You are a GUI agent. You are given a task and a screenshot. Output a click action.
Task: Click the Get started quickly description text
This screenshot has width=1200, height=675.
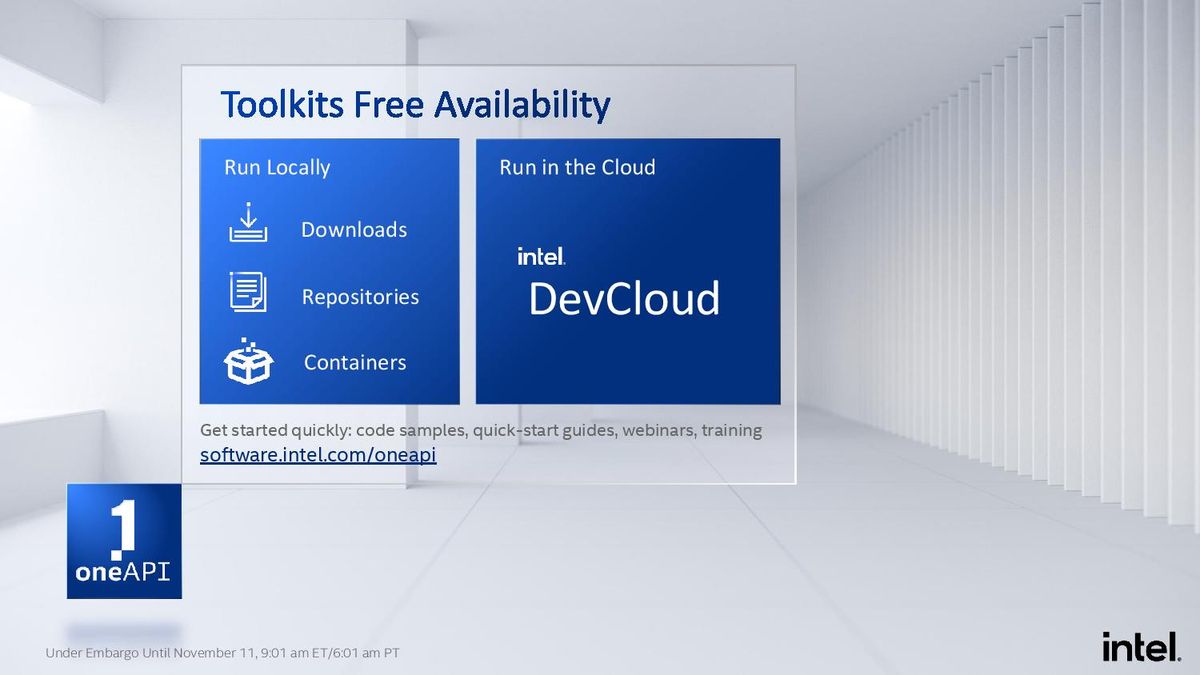[x=481, y=430]
